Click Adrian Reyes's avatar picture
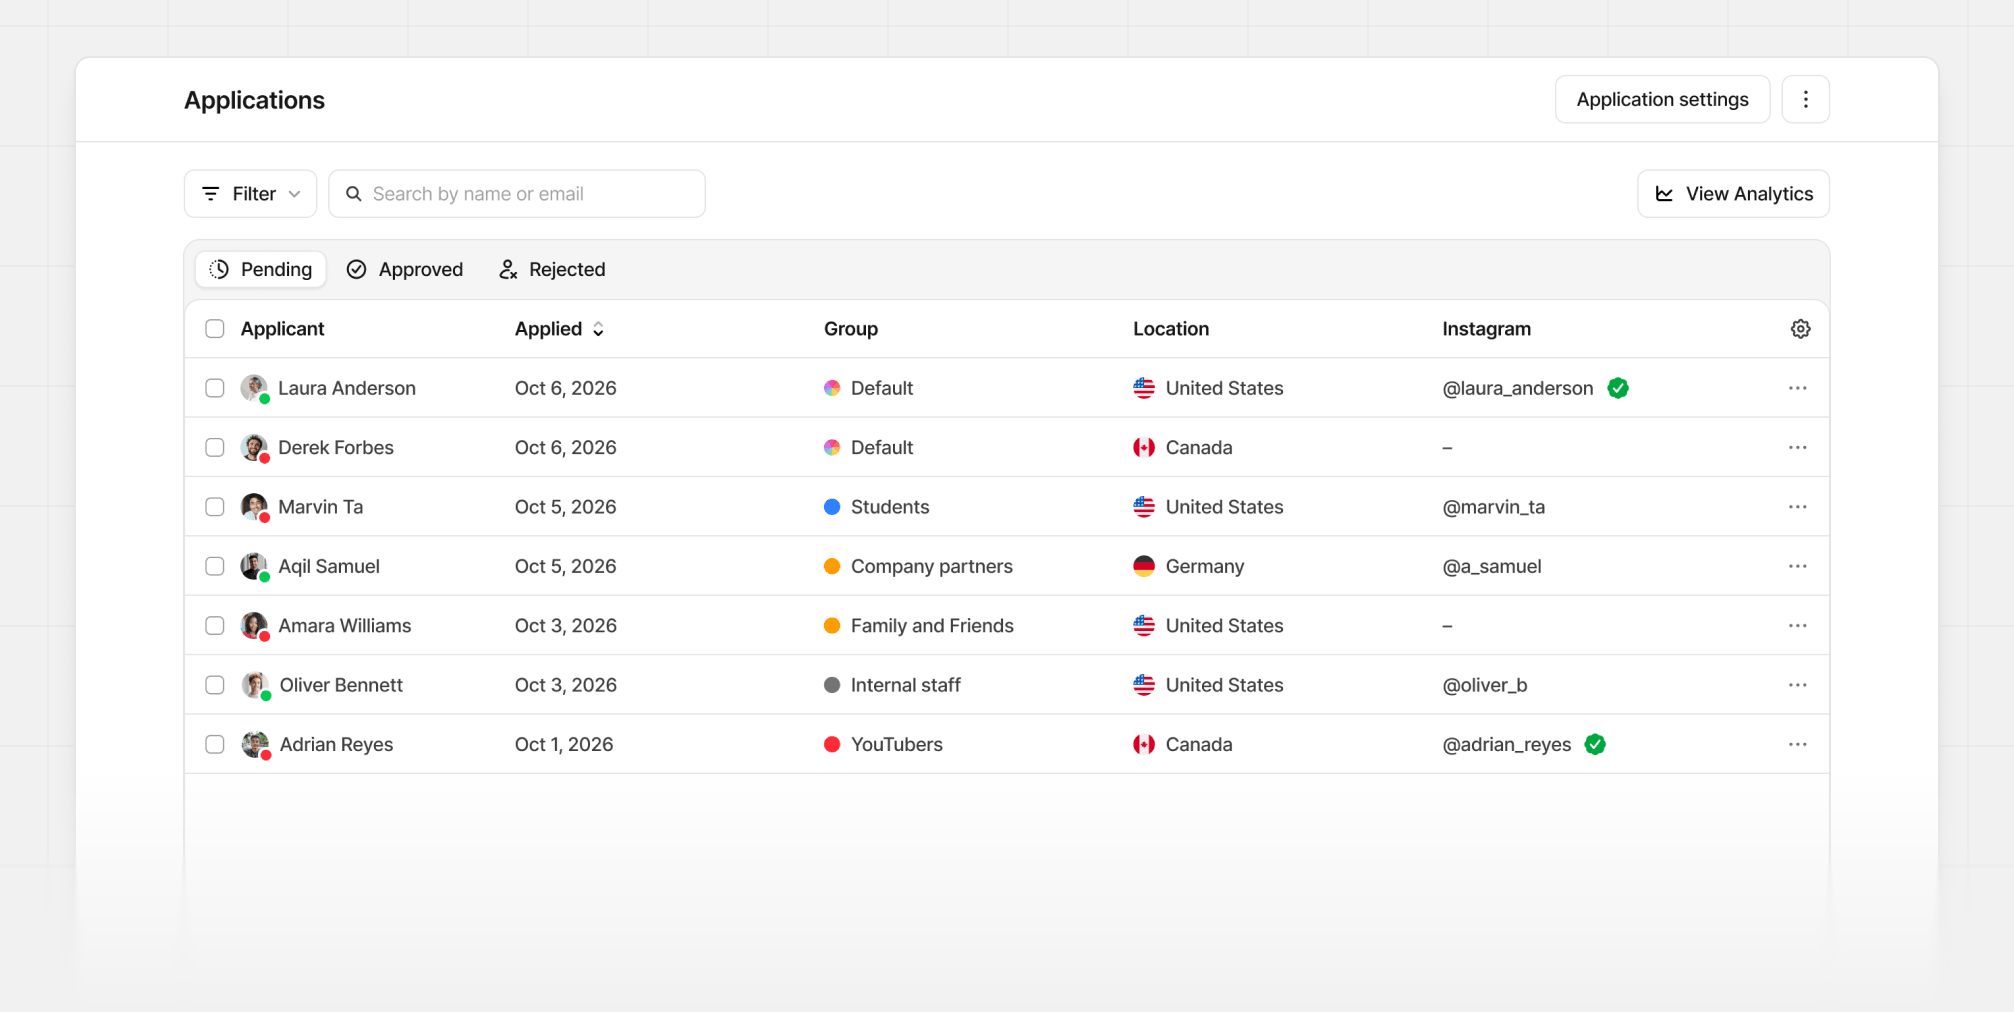2014x1012 pixels. coord(255,744)
